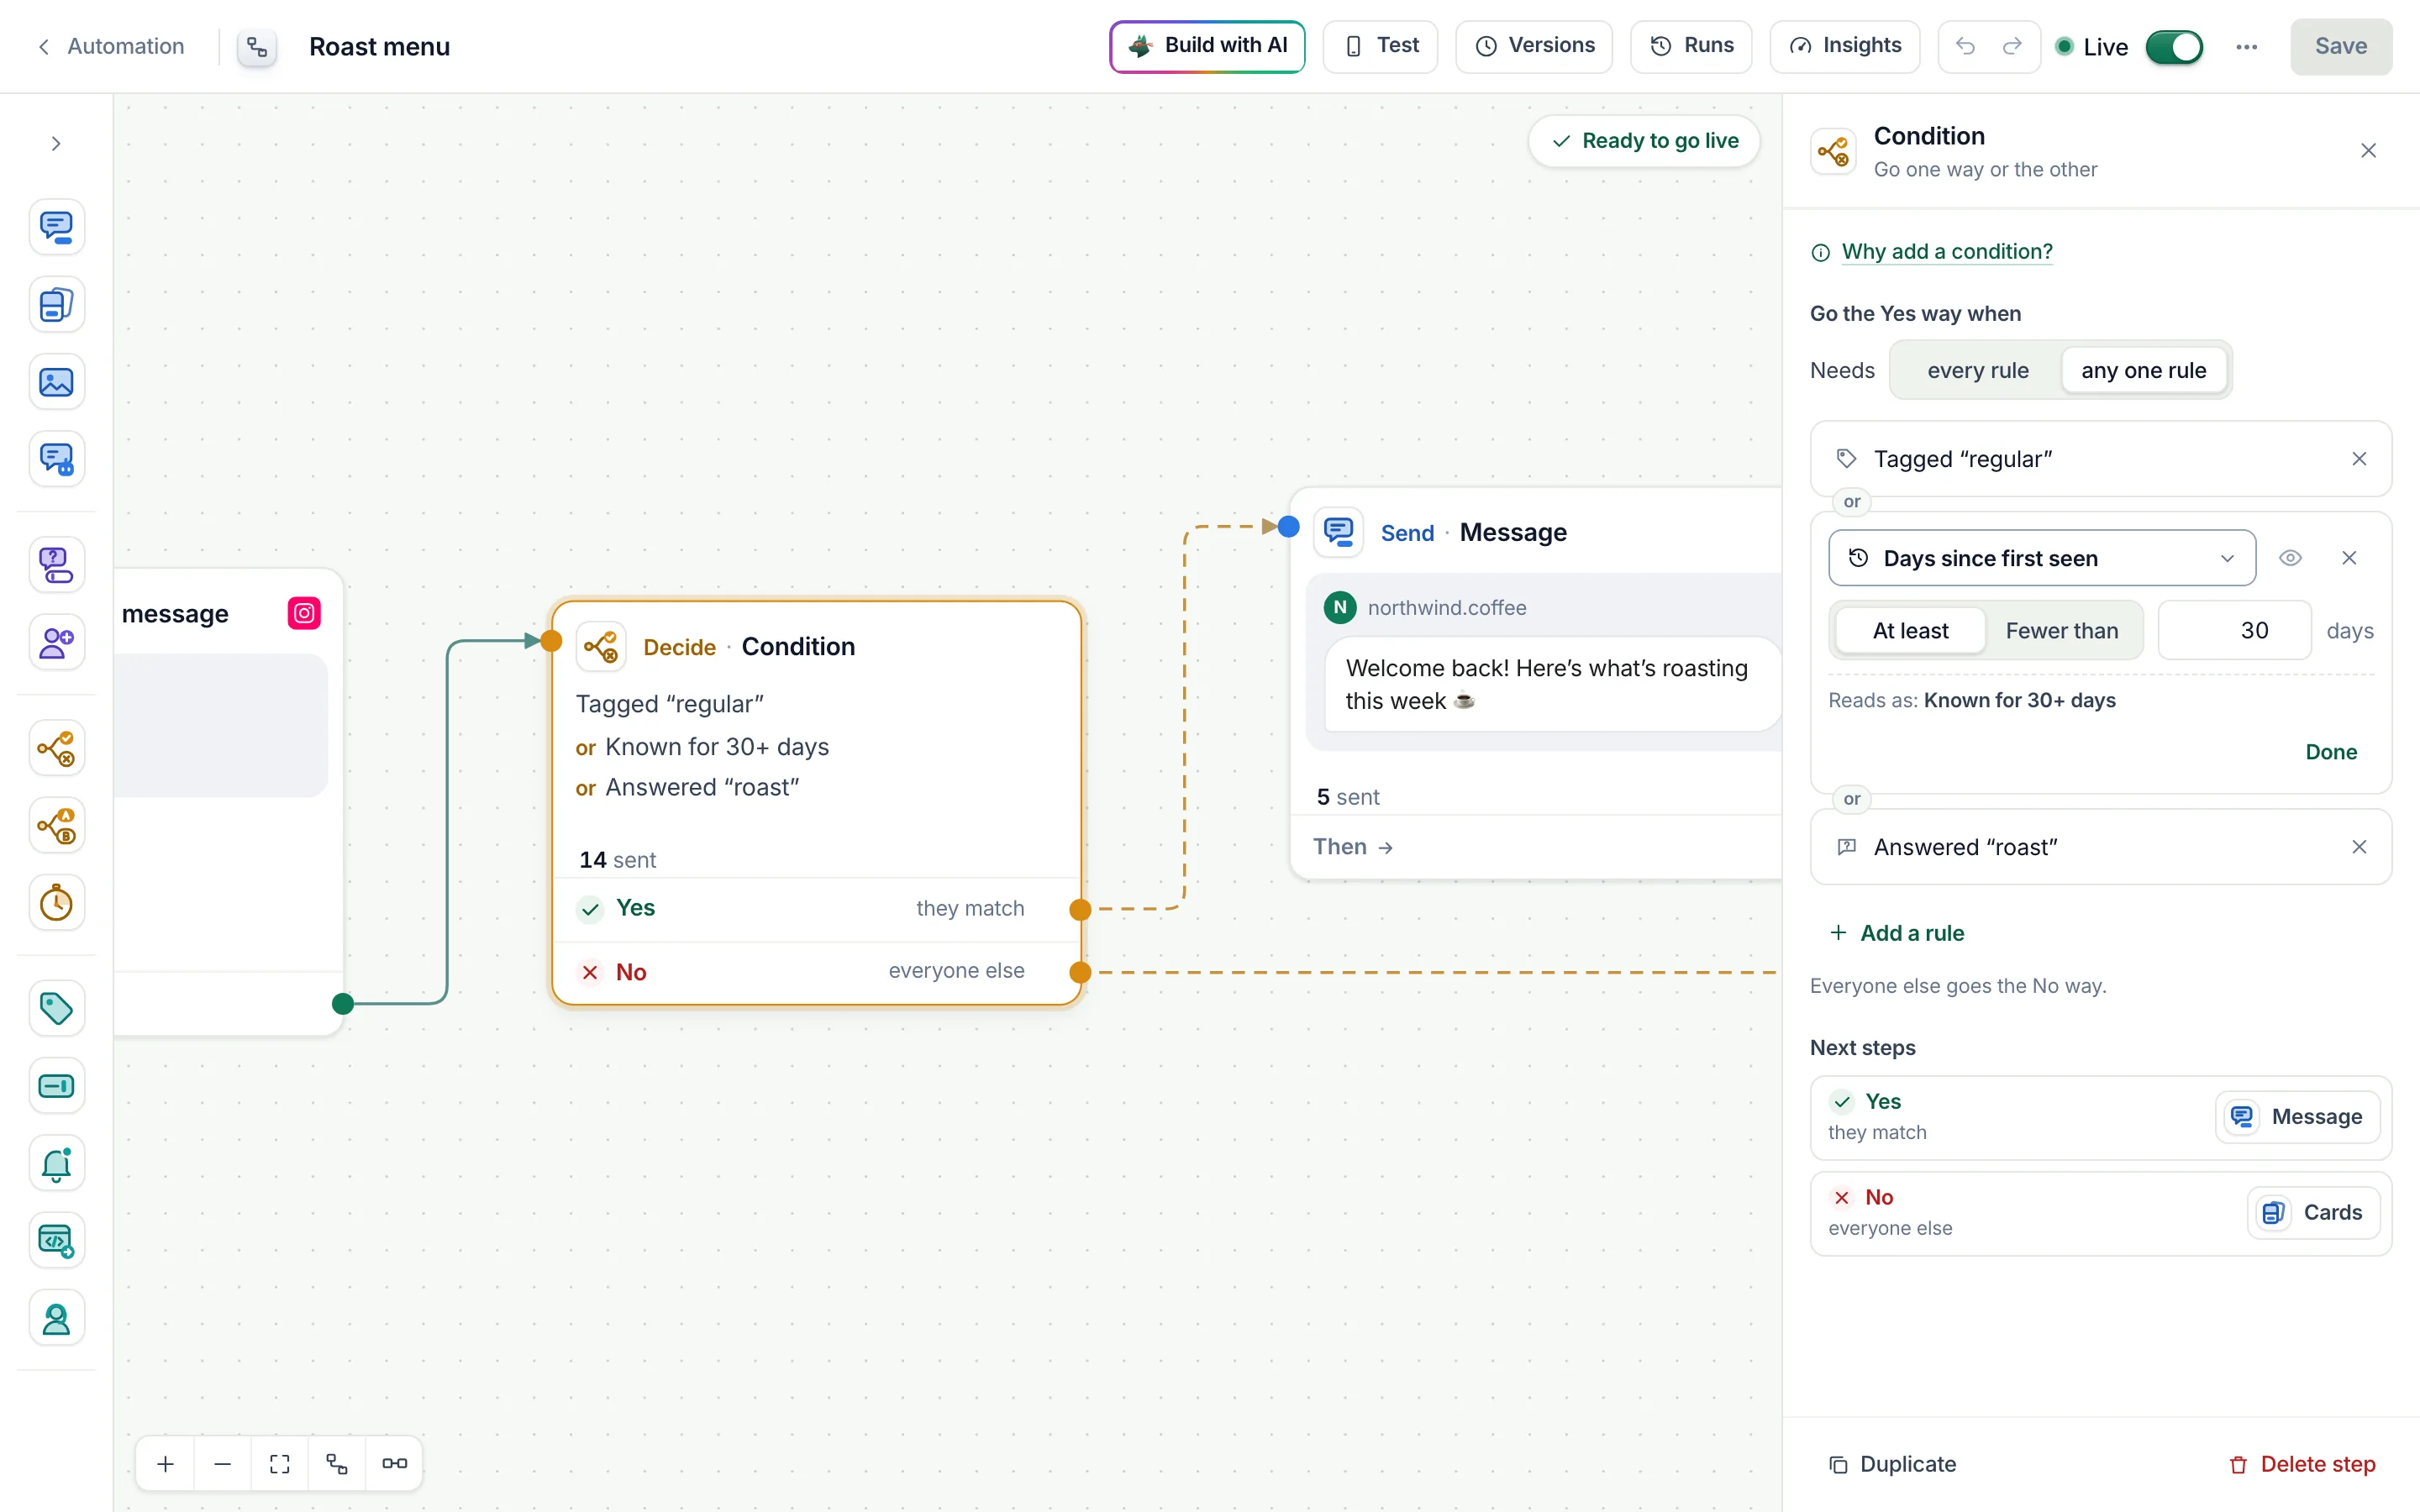Select the "every rule" option

tap(1978, 370)
